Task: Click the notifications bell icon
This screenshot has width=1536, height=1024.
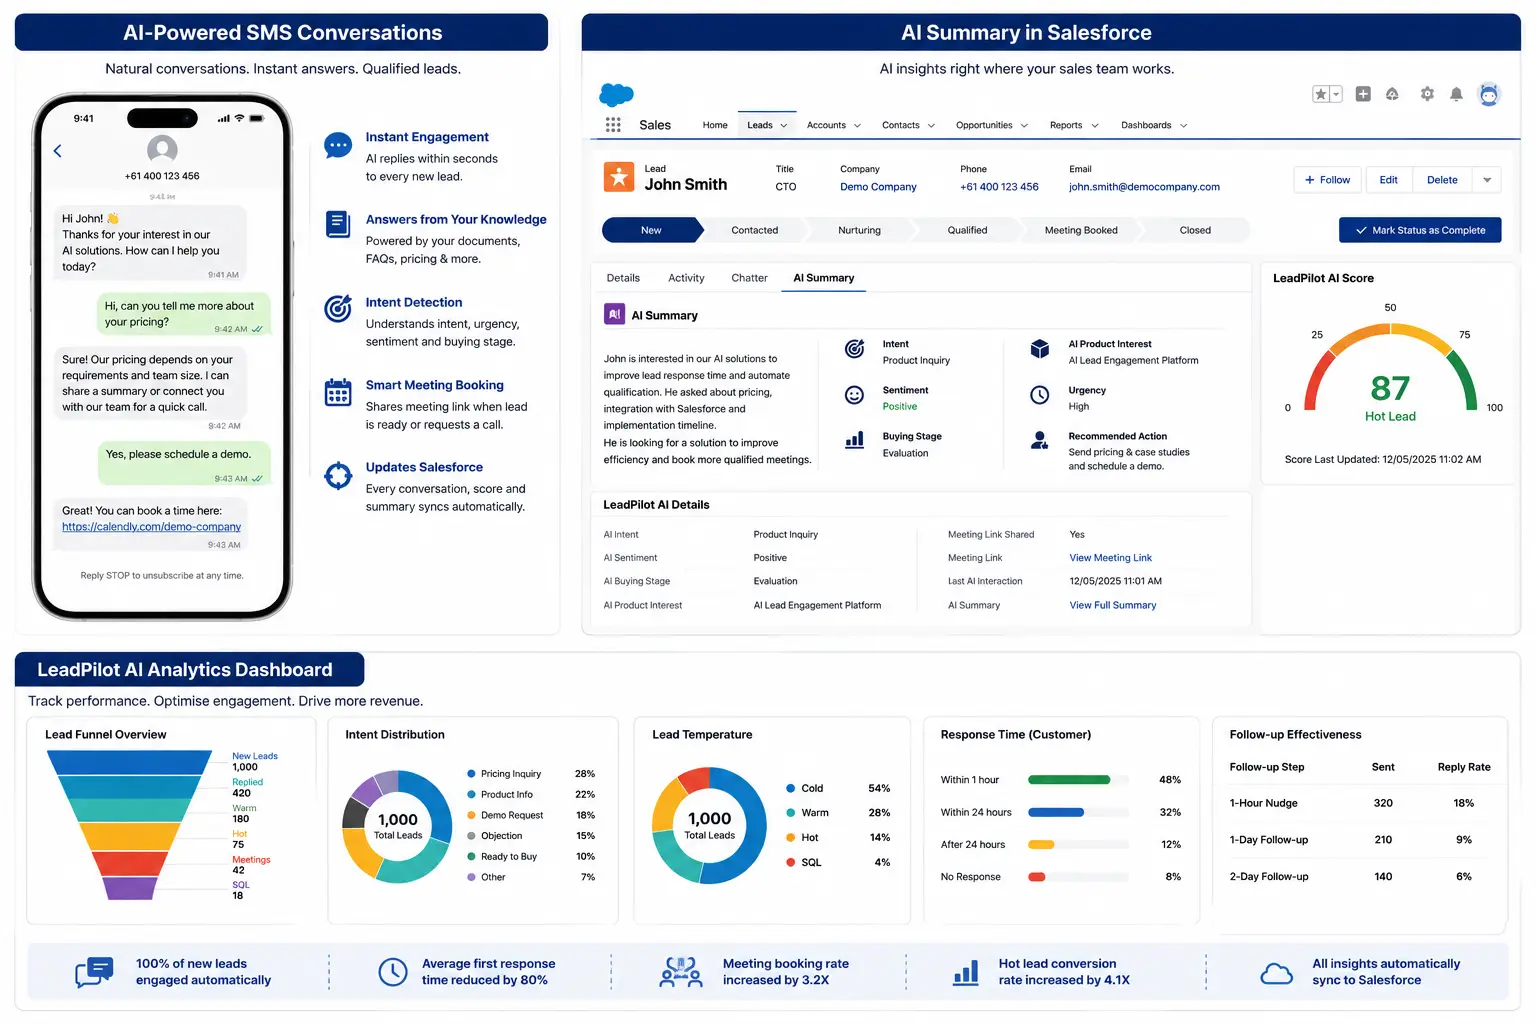Action: (x=1456, y=94)
